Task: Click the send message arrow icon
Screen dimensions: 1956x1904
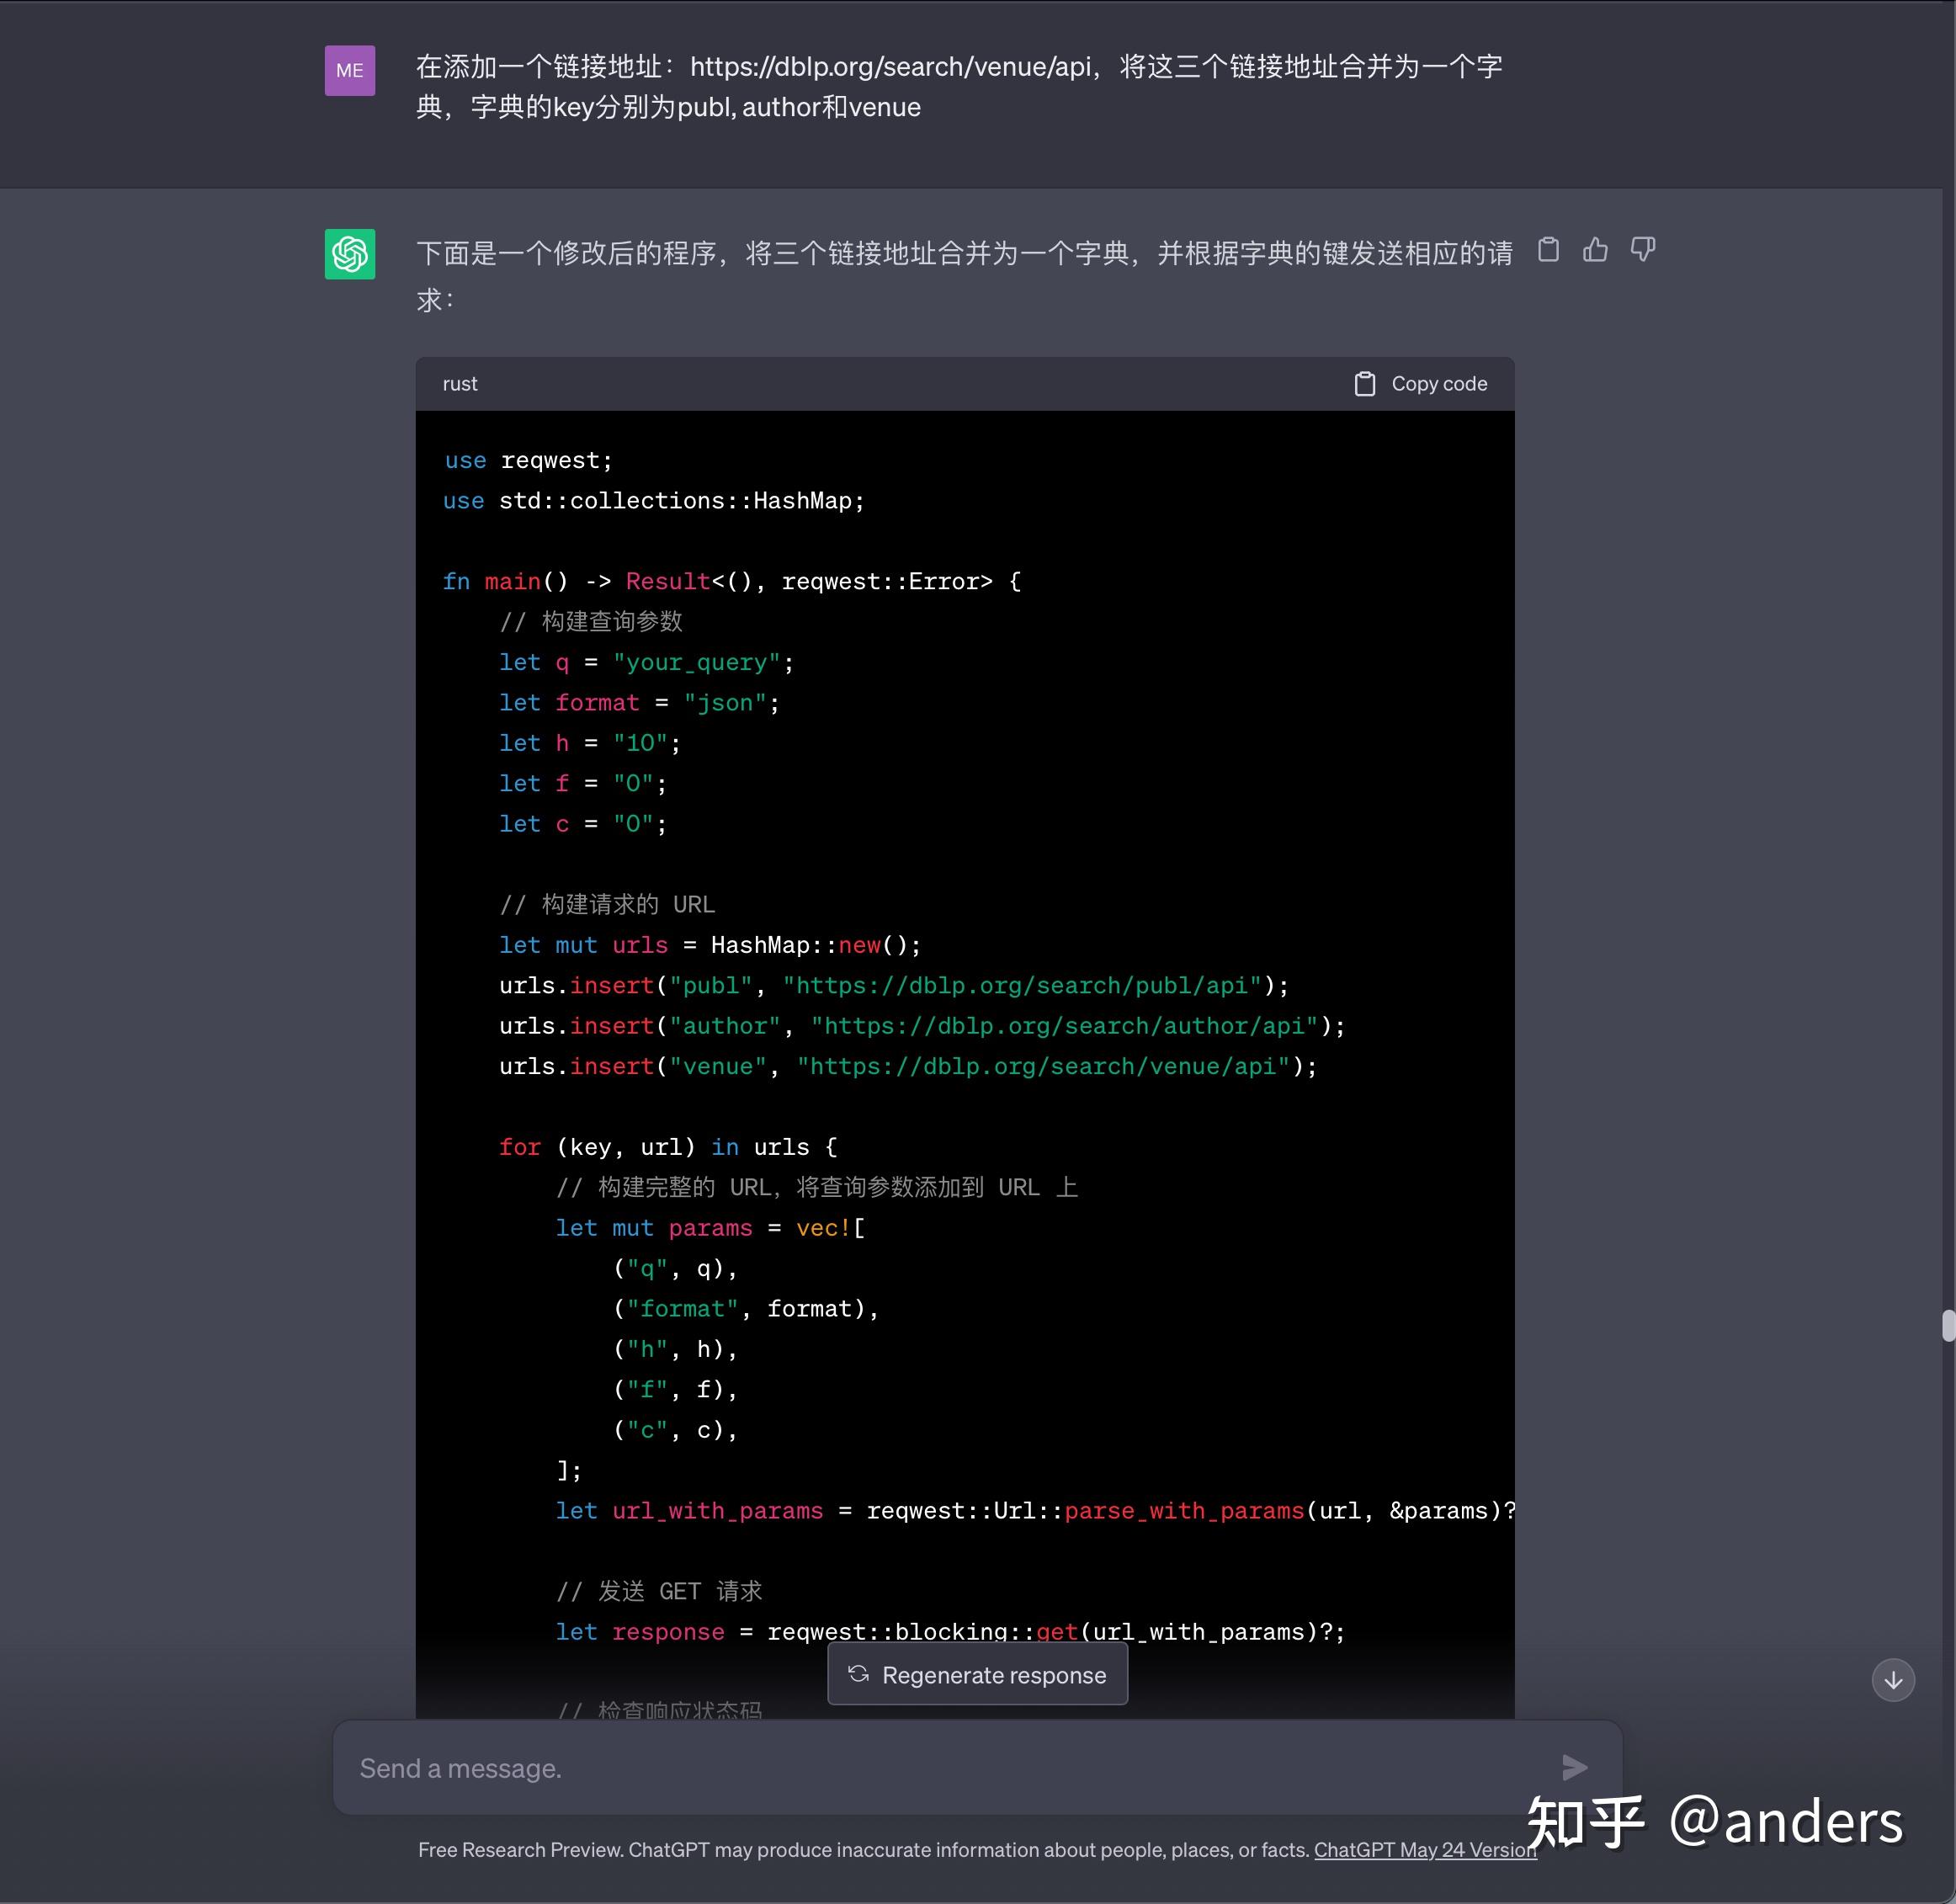Action: coord(1575,1768)
